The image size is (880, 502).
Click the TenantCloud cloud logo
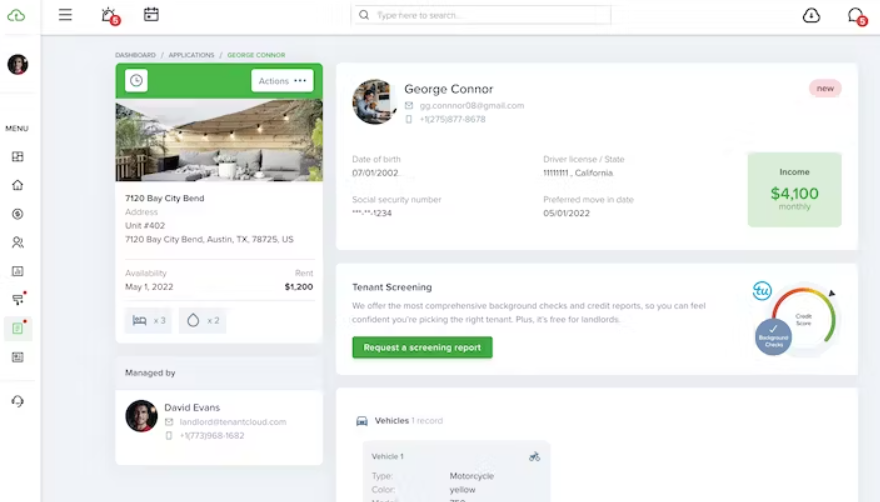point(16,15)
